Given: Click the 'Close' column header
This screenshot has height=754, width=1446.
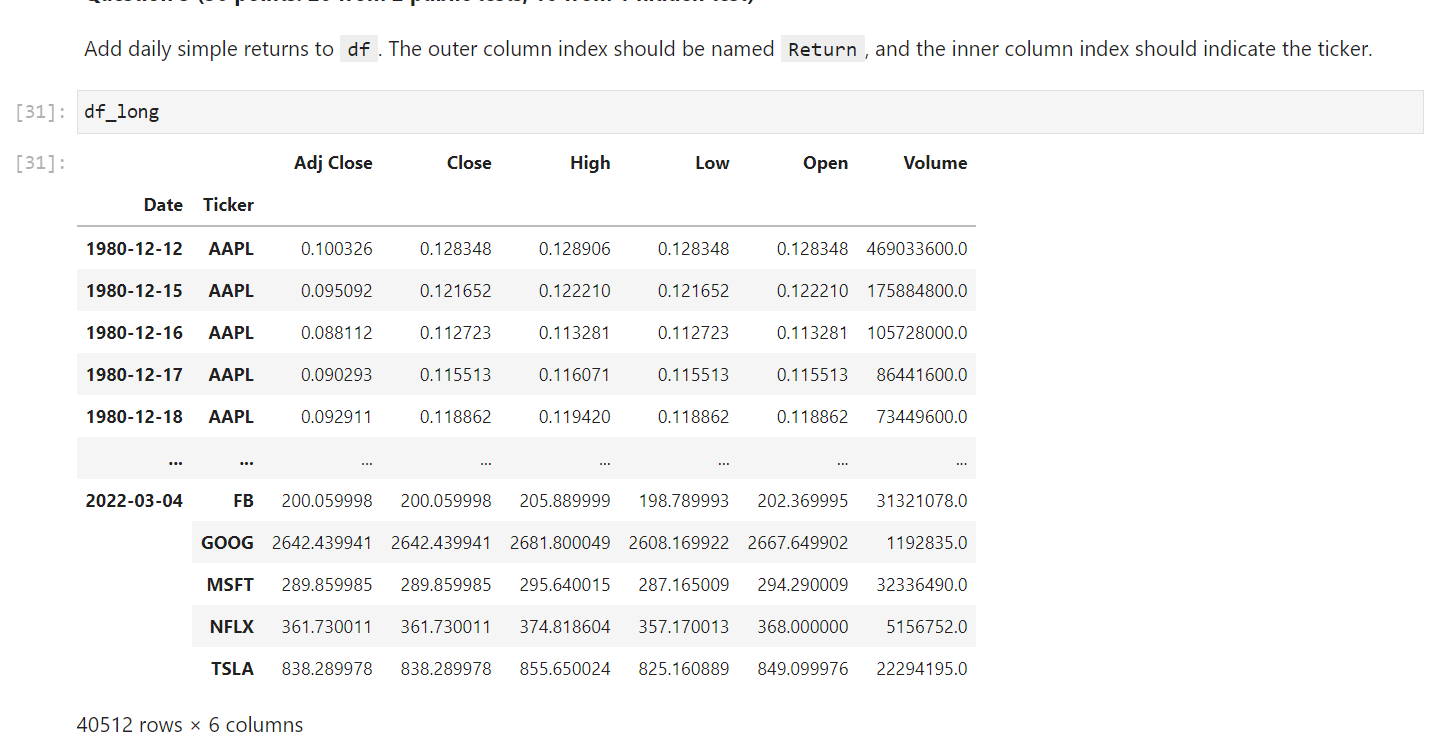Looking at the screenshot, I should pos(469,163).
